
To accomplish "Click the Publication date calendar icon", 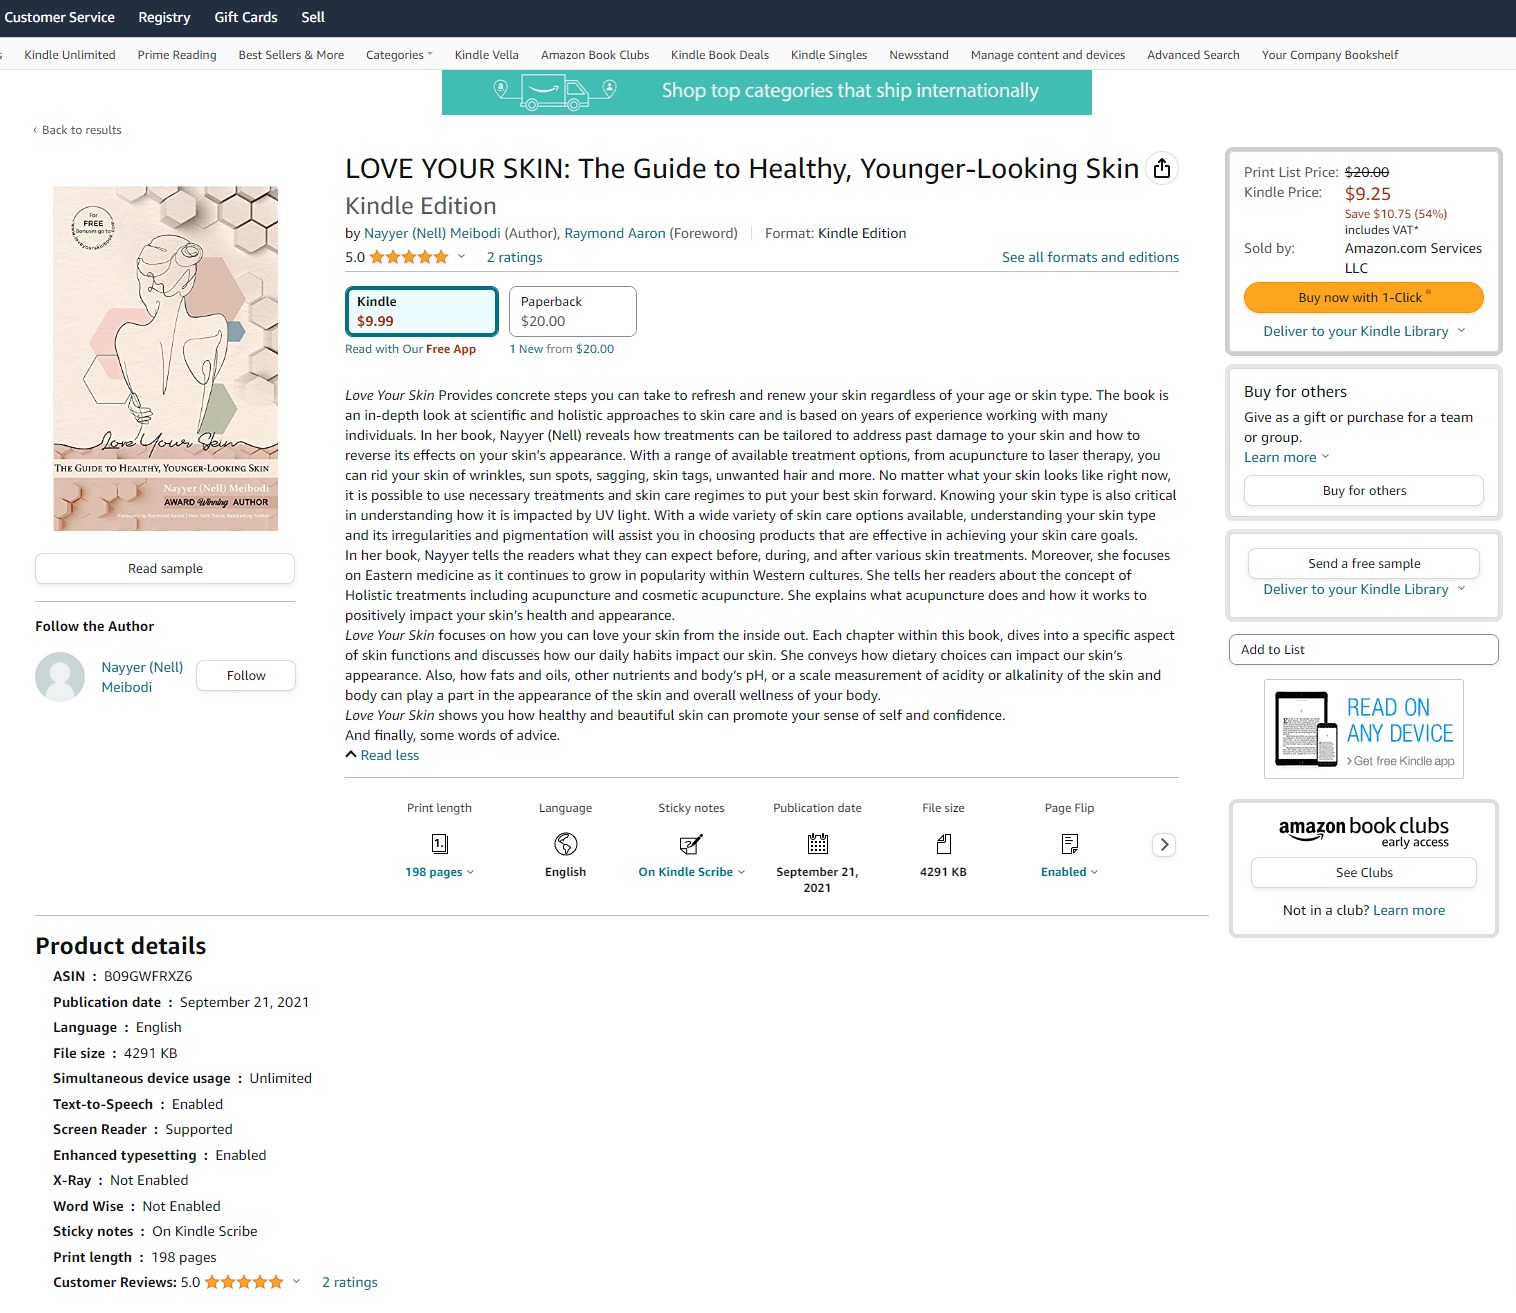I will [817, 844].
